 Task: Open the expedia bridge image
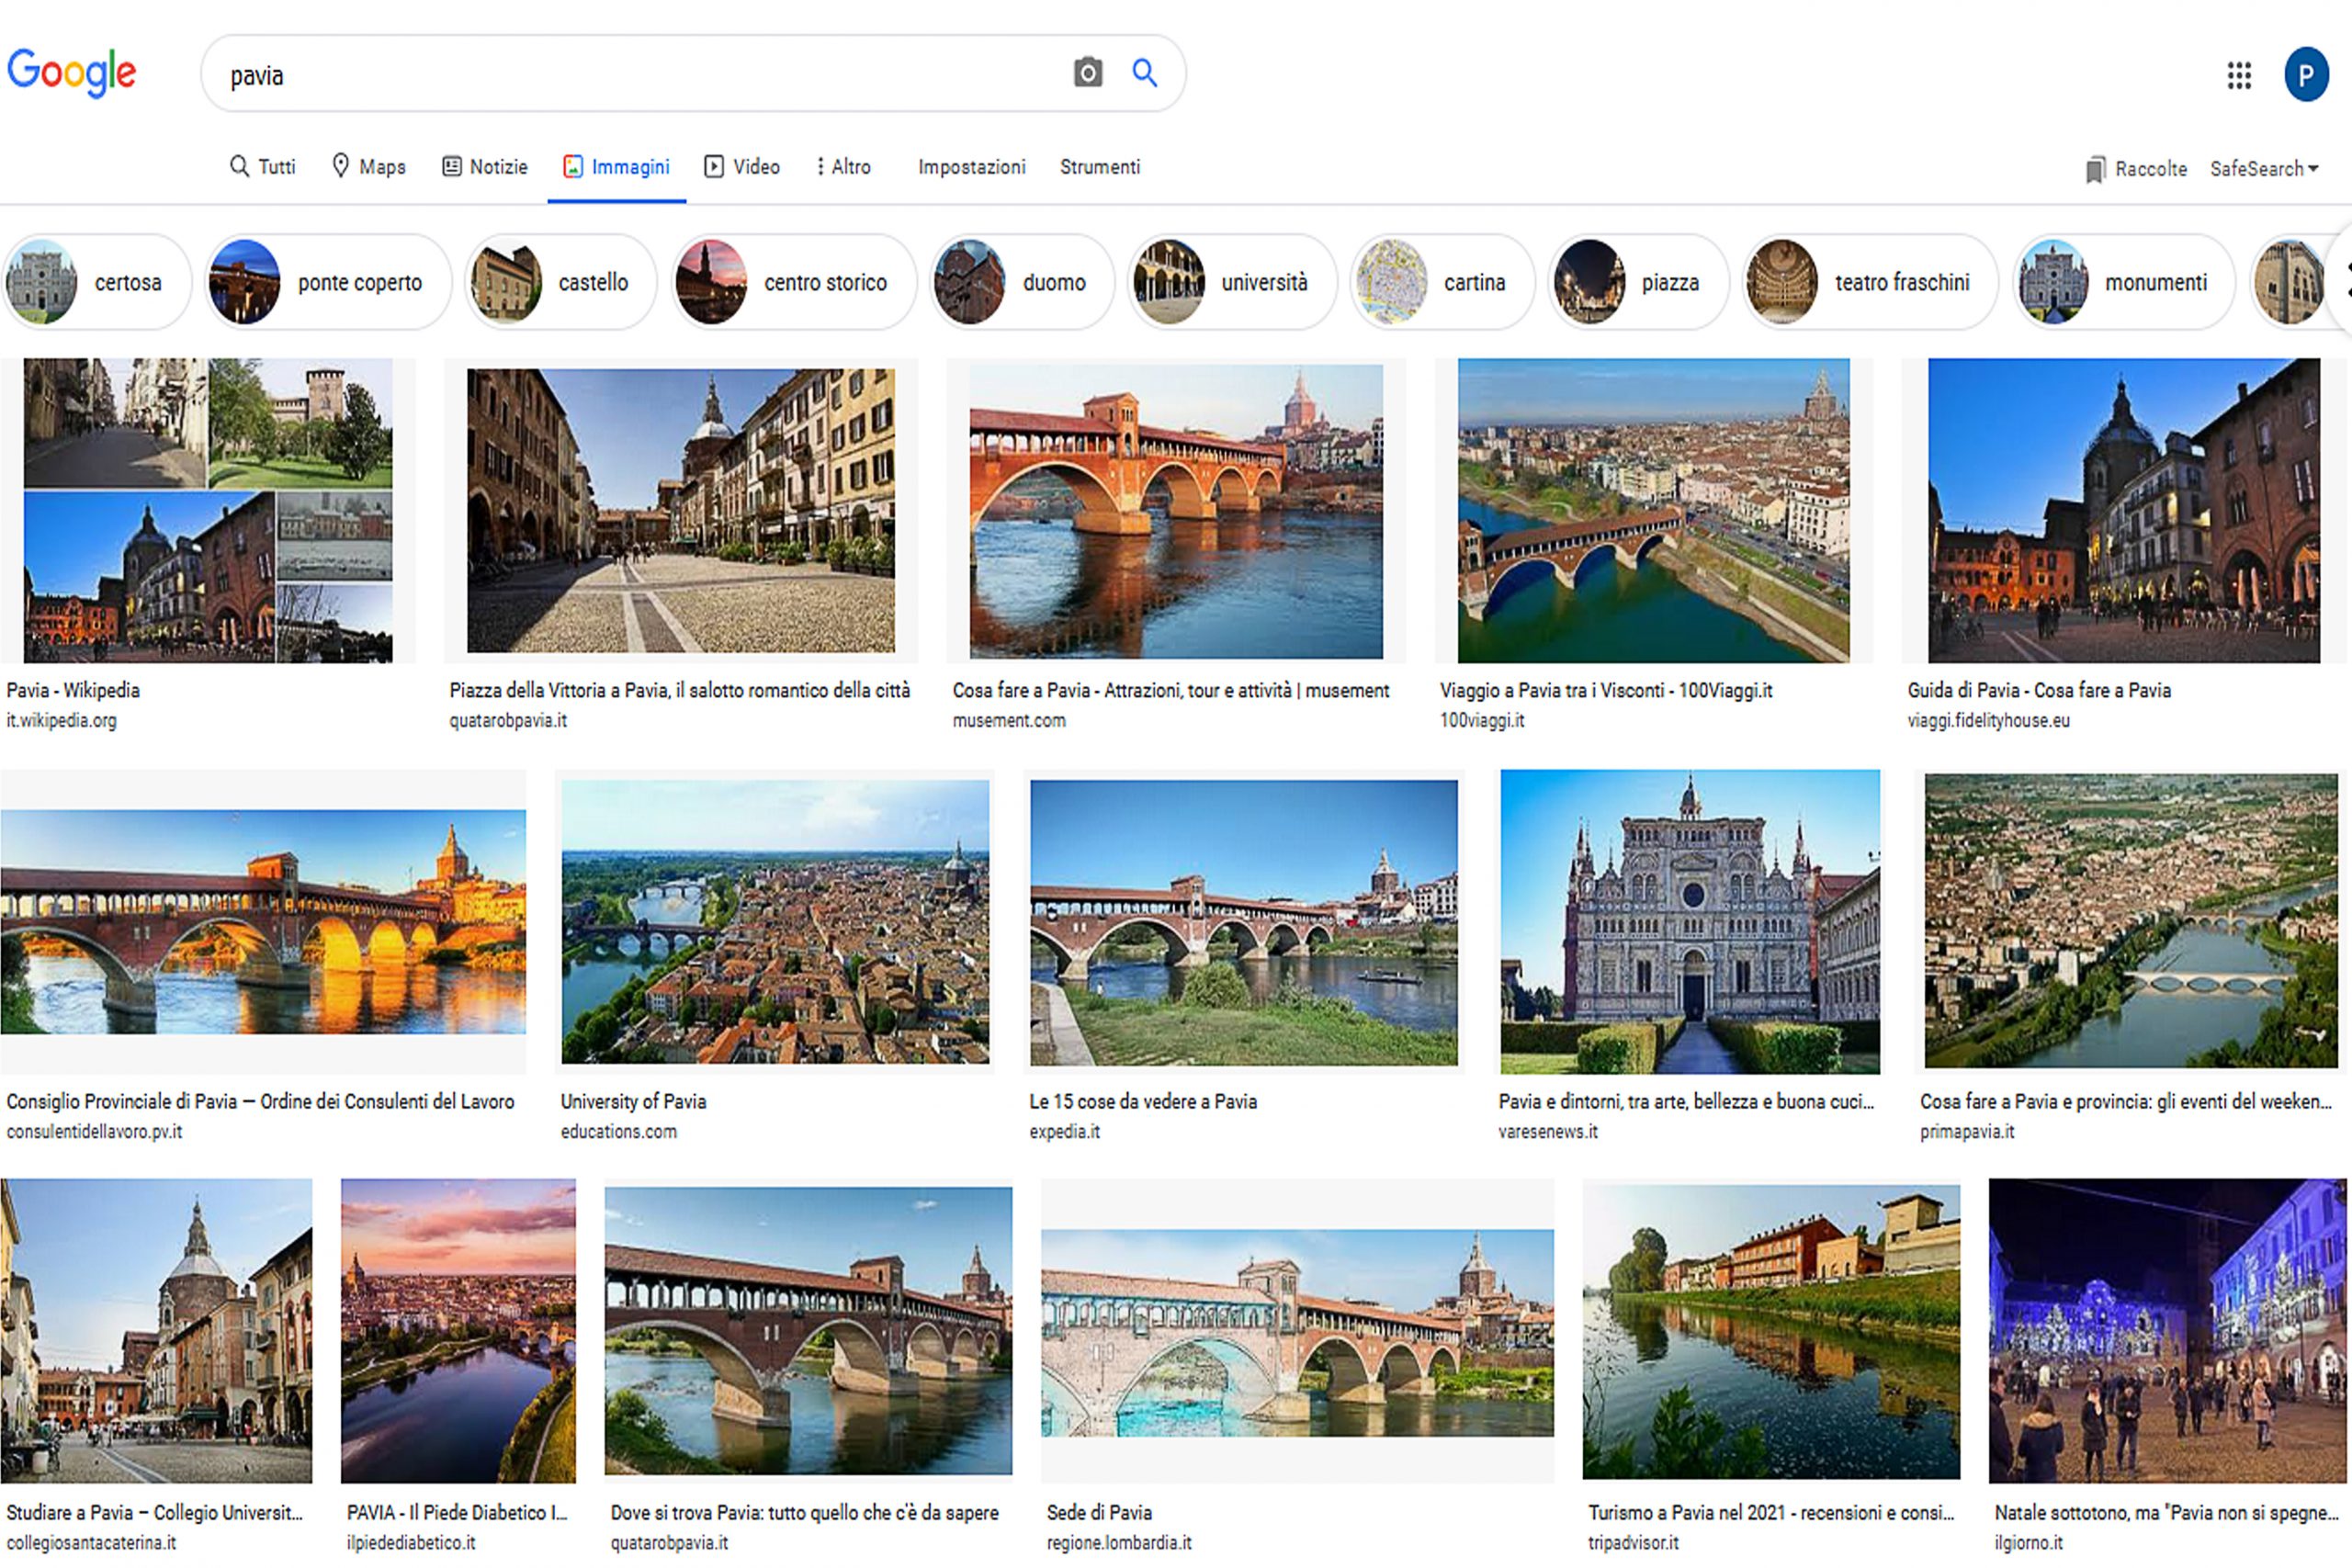1244,922
